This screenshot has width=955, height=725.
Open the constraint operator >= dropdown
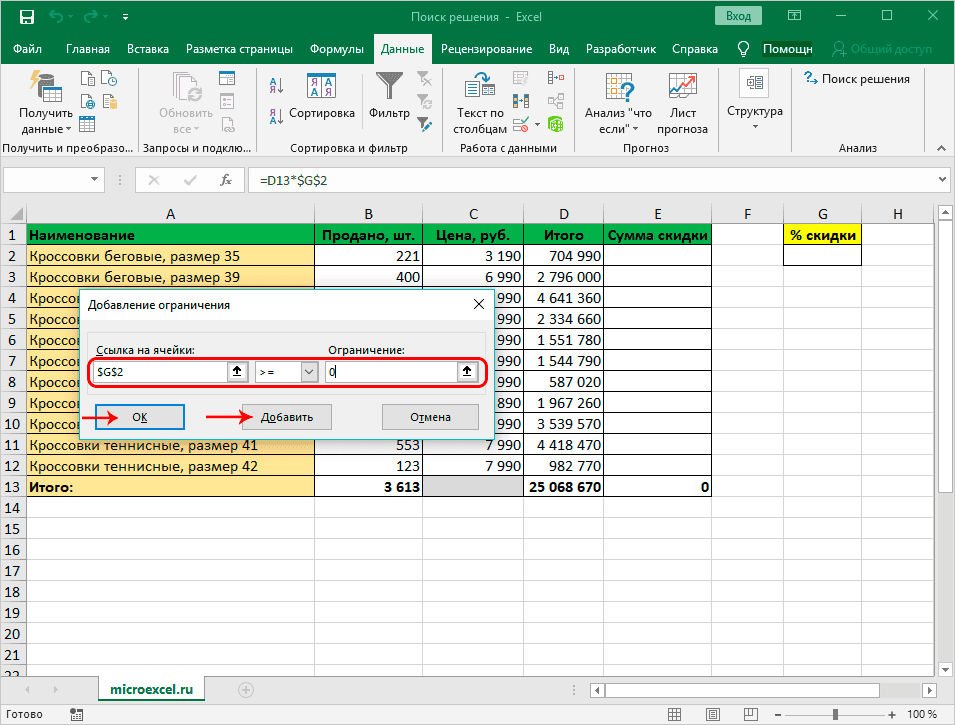(x=309, y=372)
